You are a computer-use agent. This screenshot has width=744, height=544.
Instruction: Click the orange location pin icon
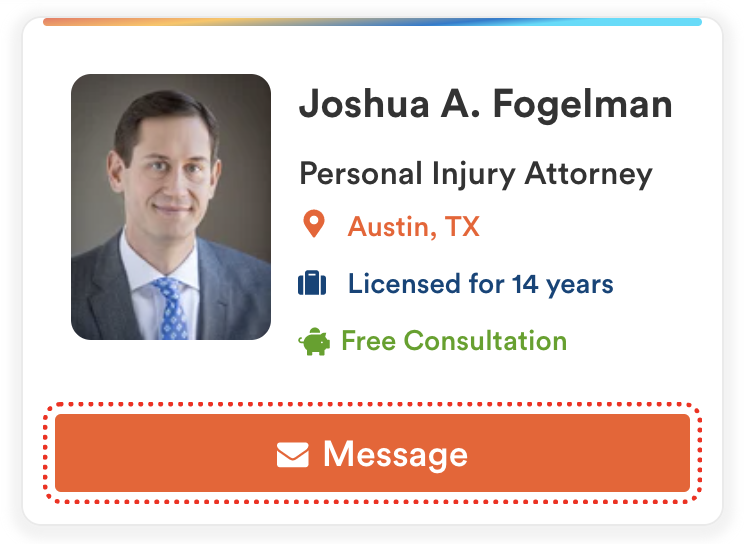pos(314,224)
